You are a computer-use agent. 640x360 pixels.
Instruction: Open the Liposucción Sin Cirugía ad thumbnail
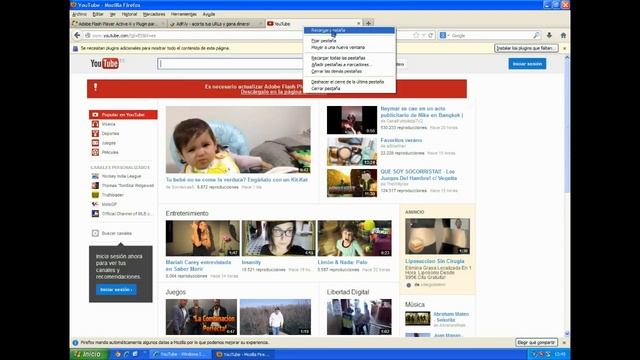coord(437,236)
